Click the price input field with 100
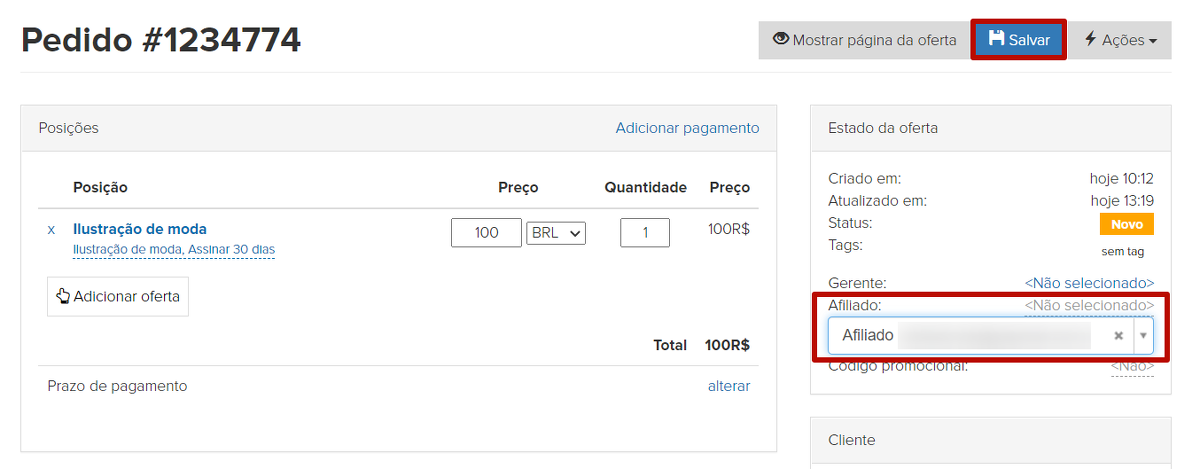1200x469 pixels. click(x=486, y=233)
